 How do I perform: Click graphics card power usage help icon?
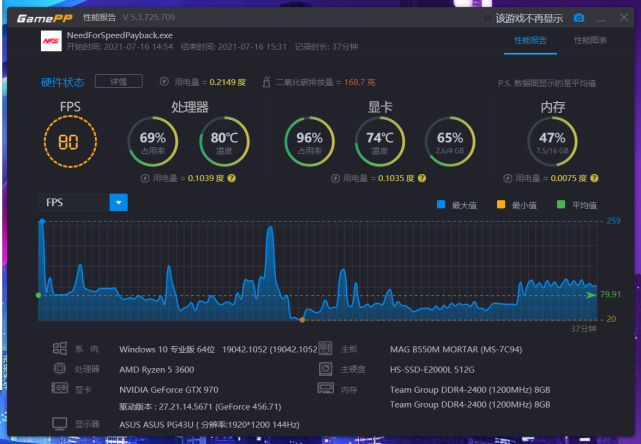pyautogui.click(x=422, y=178)
